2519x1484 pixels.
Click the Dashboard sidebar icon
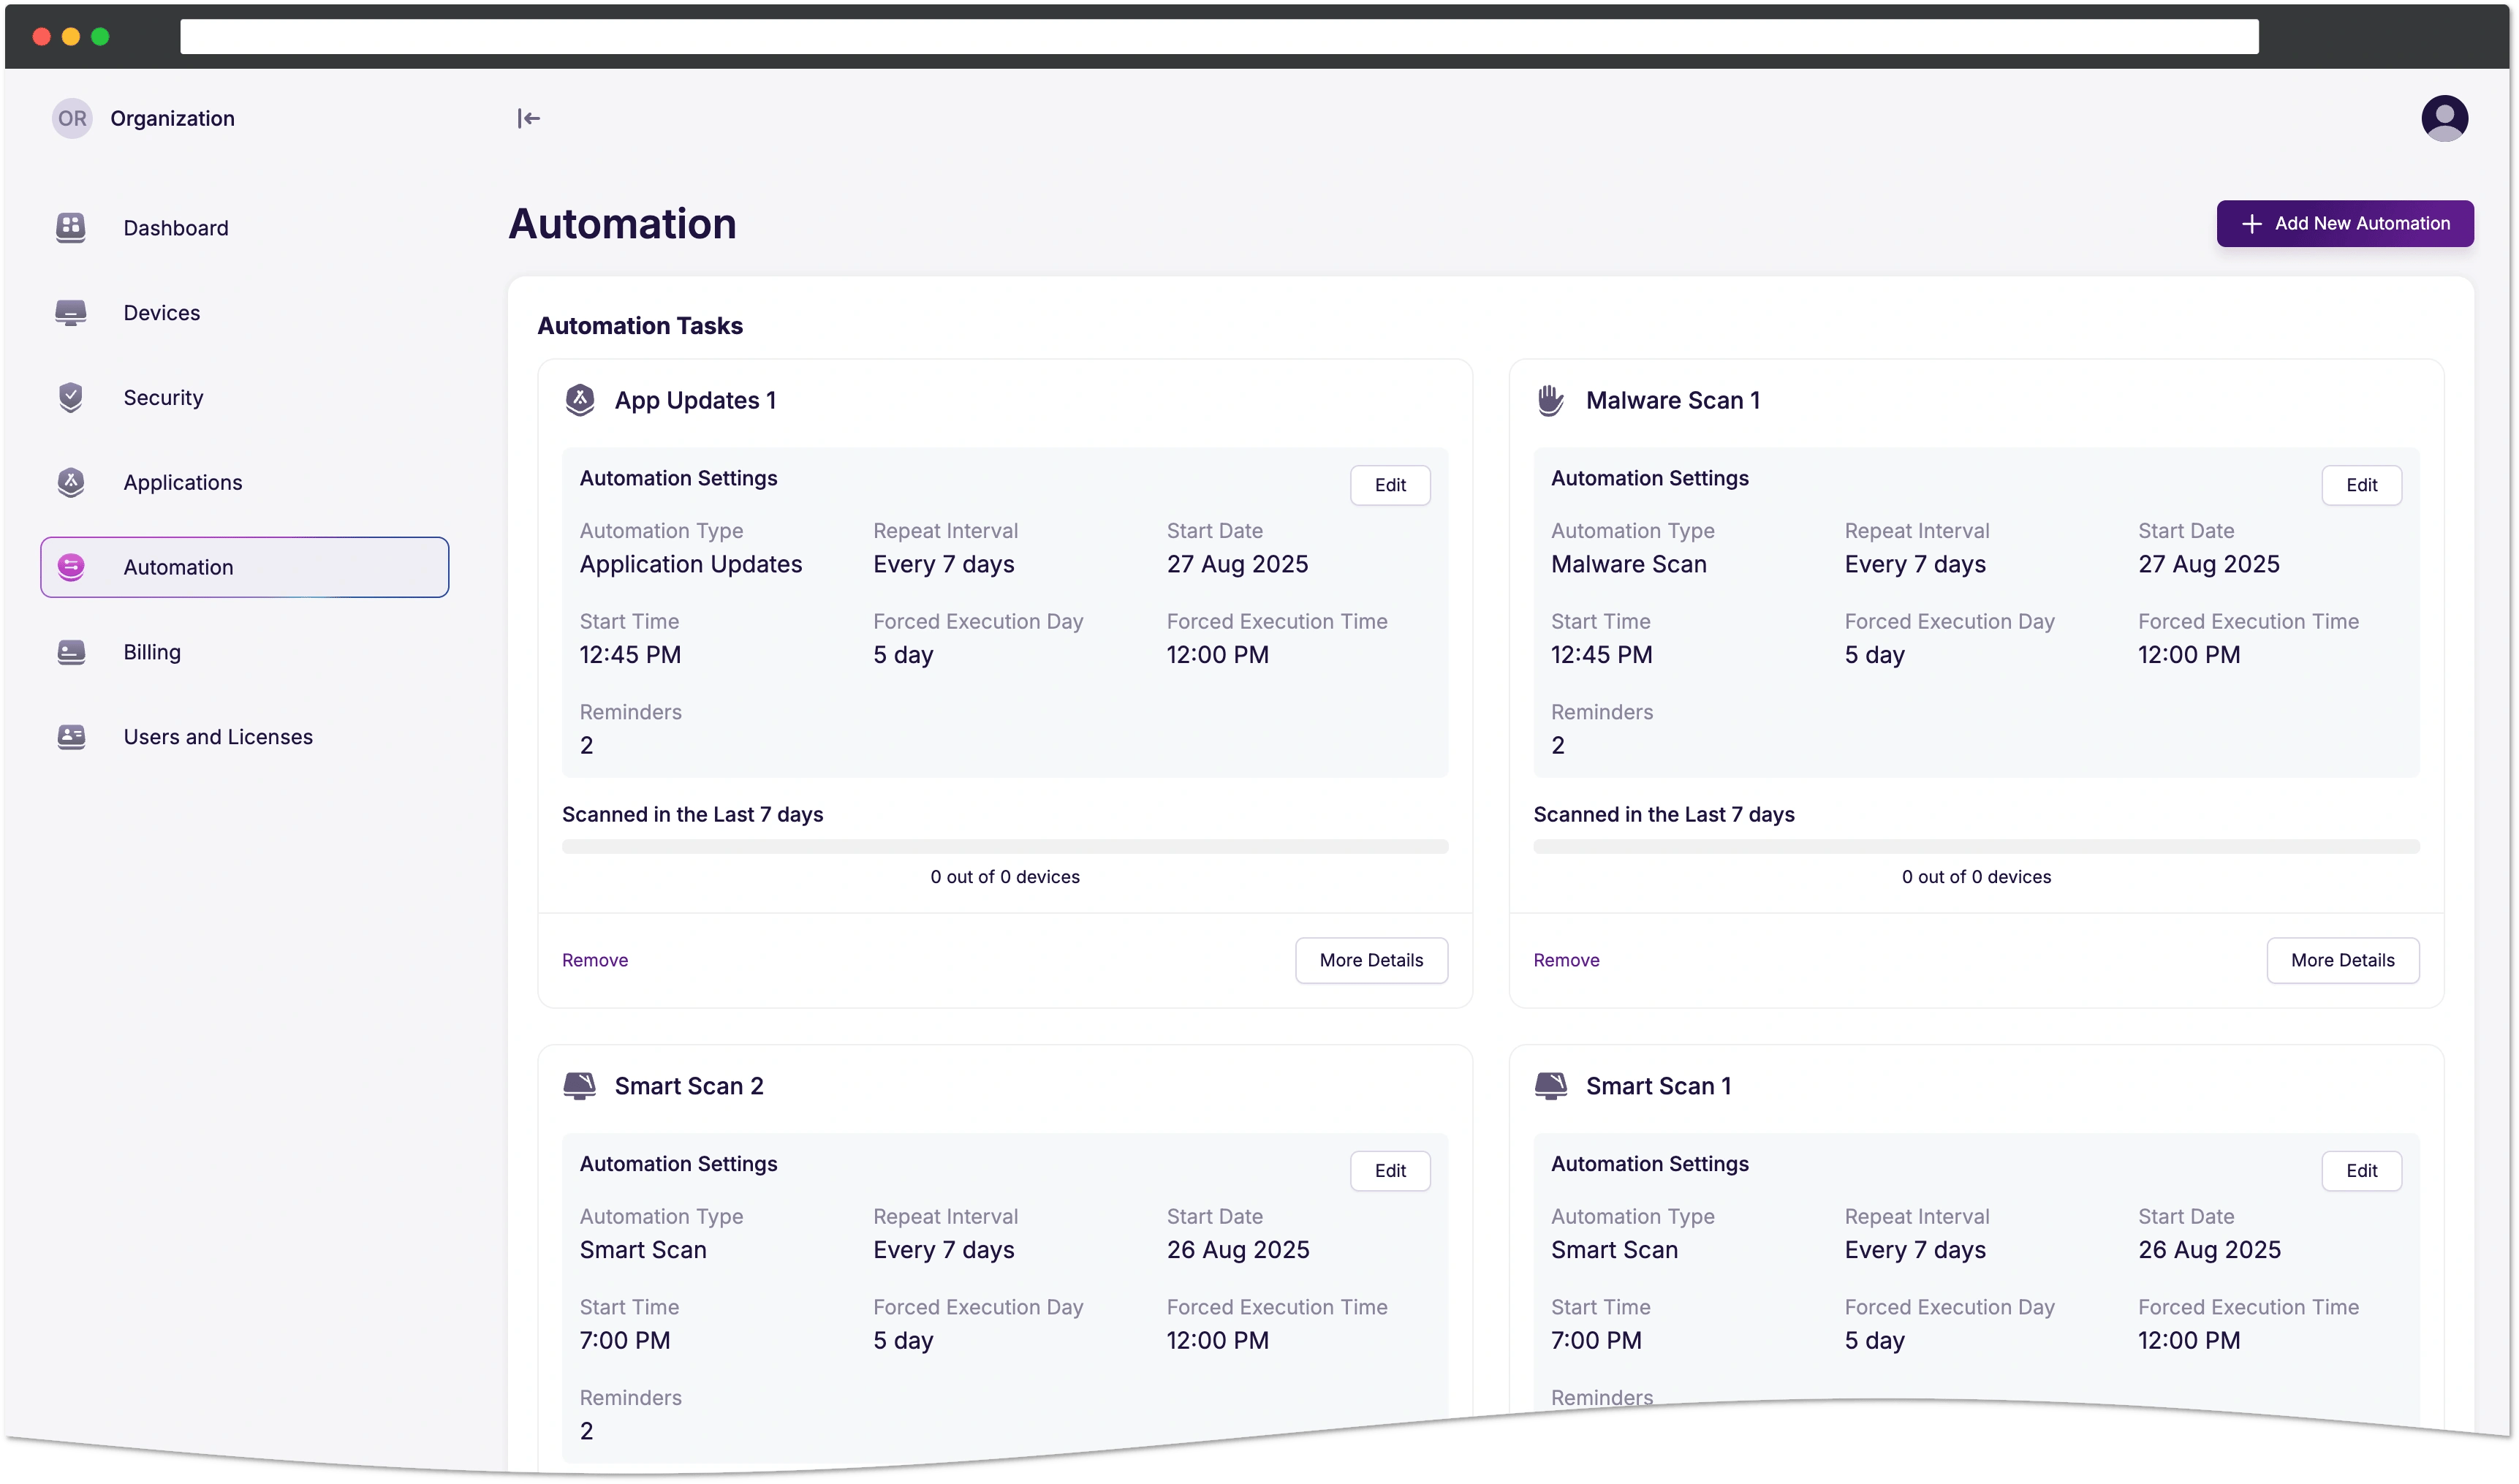tap(70, 228)
